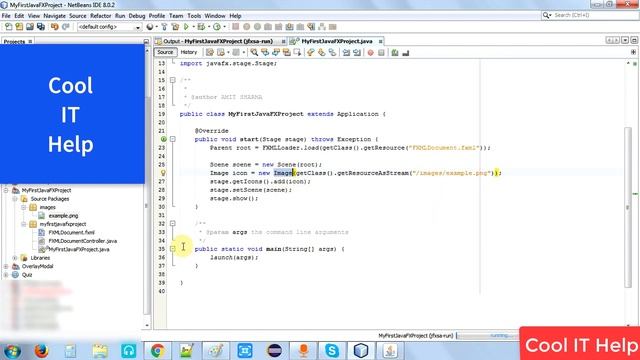Open Firefox from the taskbar
Image resolution: width=640 pixels, height=360 pixels.
41,351
